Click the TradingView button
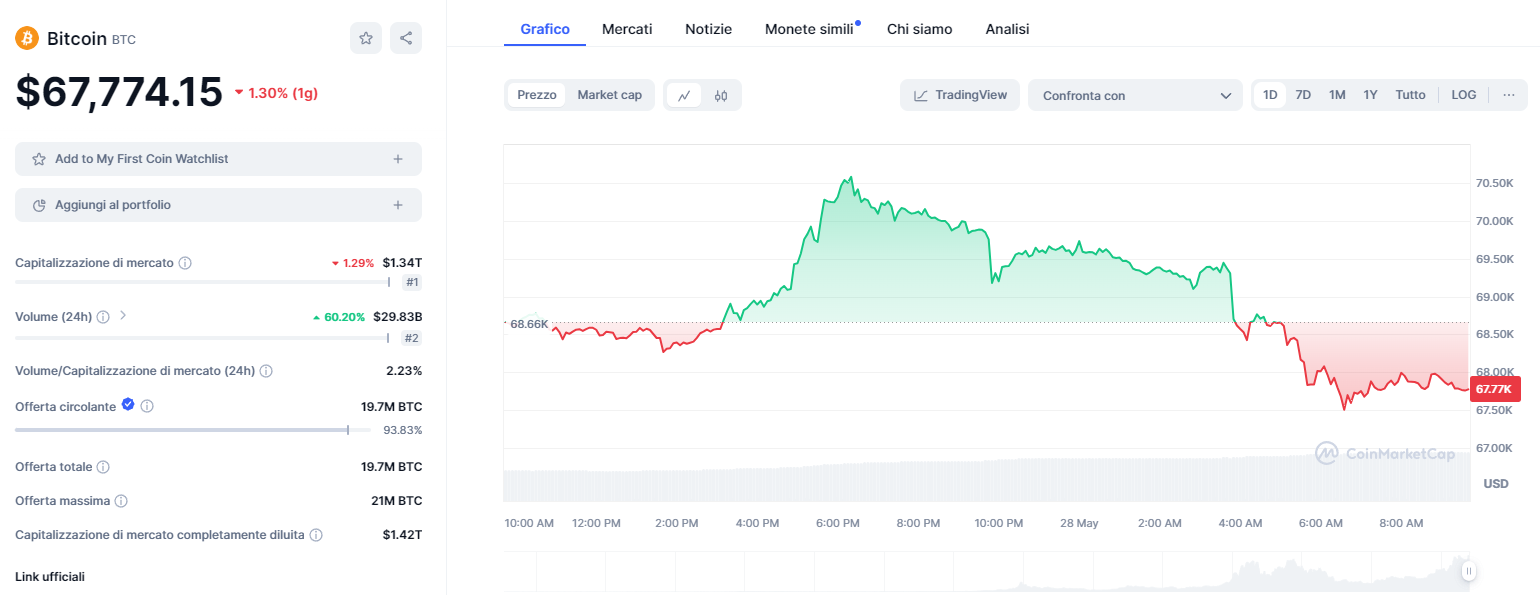Image resolution: width=1540 pixels, height=595 pixels. click(960, 95)
